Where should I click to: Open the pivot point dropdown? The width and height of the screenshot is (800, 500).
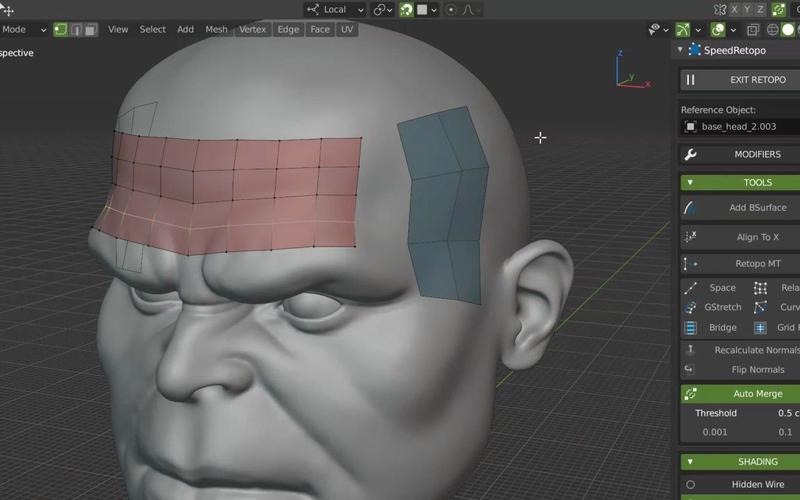point(382,9)
